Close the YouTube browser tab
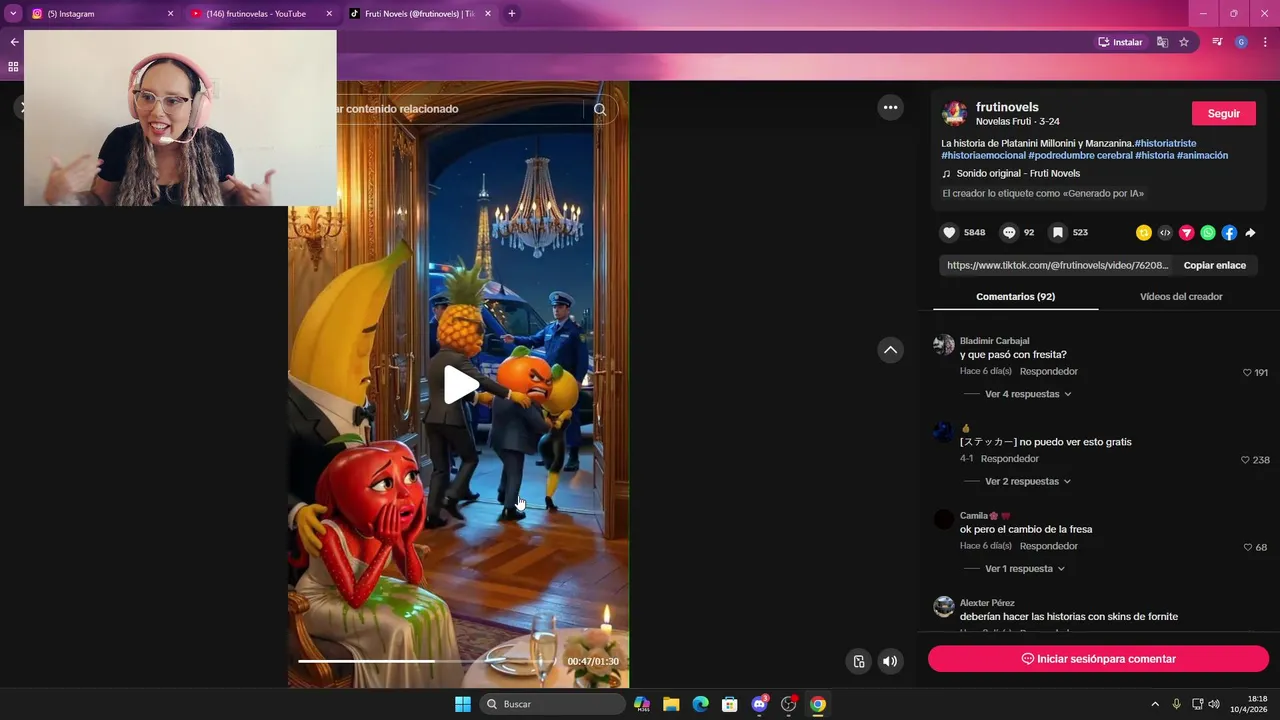 [329, 14]
